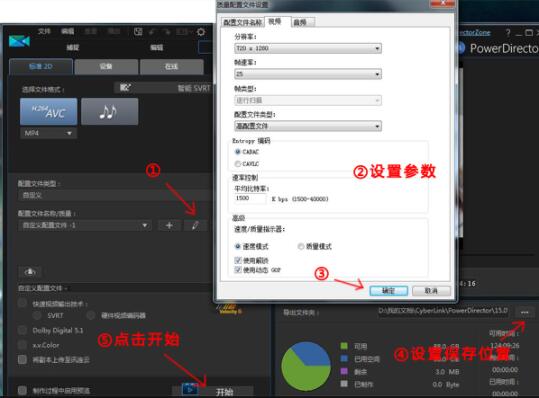Toggle enable preview during production checkbox
The width and height of the screenshot is (539, 398).
(22, 390)
